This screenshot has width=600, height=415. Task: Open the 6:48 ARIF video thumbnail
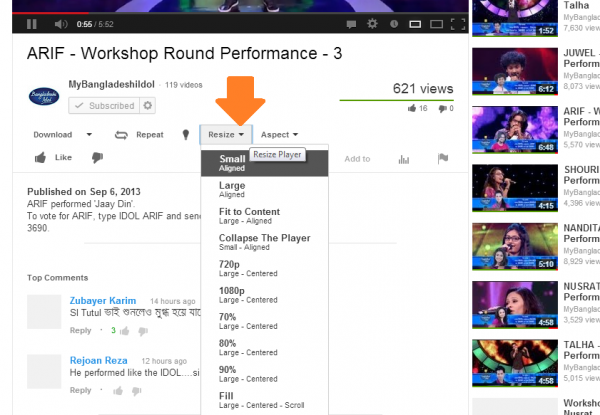[x=515, y=130]
